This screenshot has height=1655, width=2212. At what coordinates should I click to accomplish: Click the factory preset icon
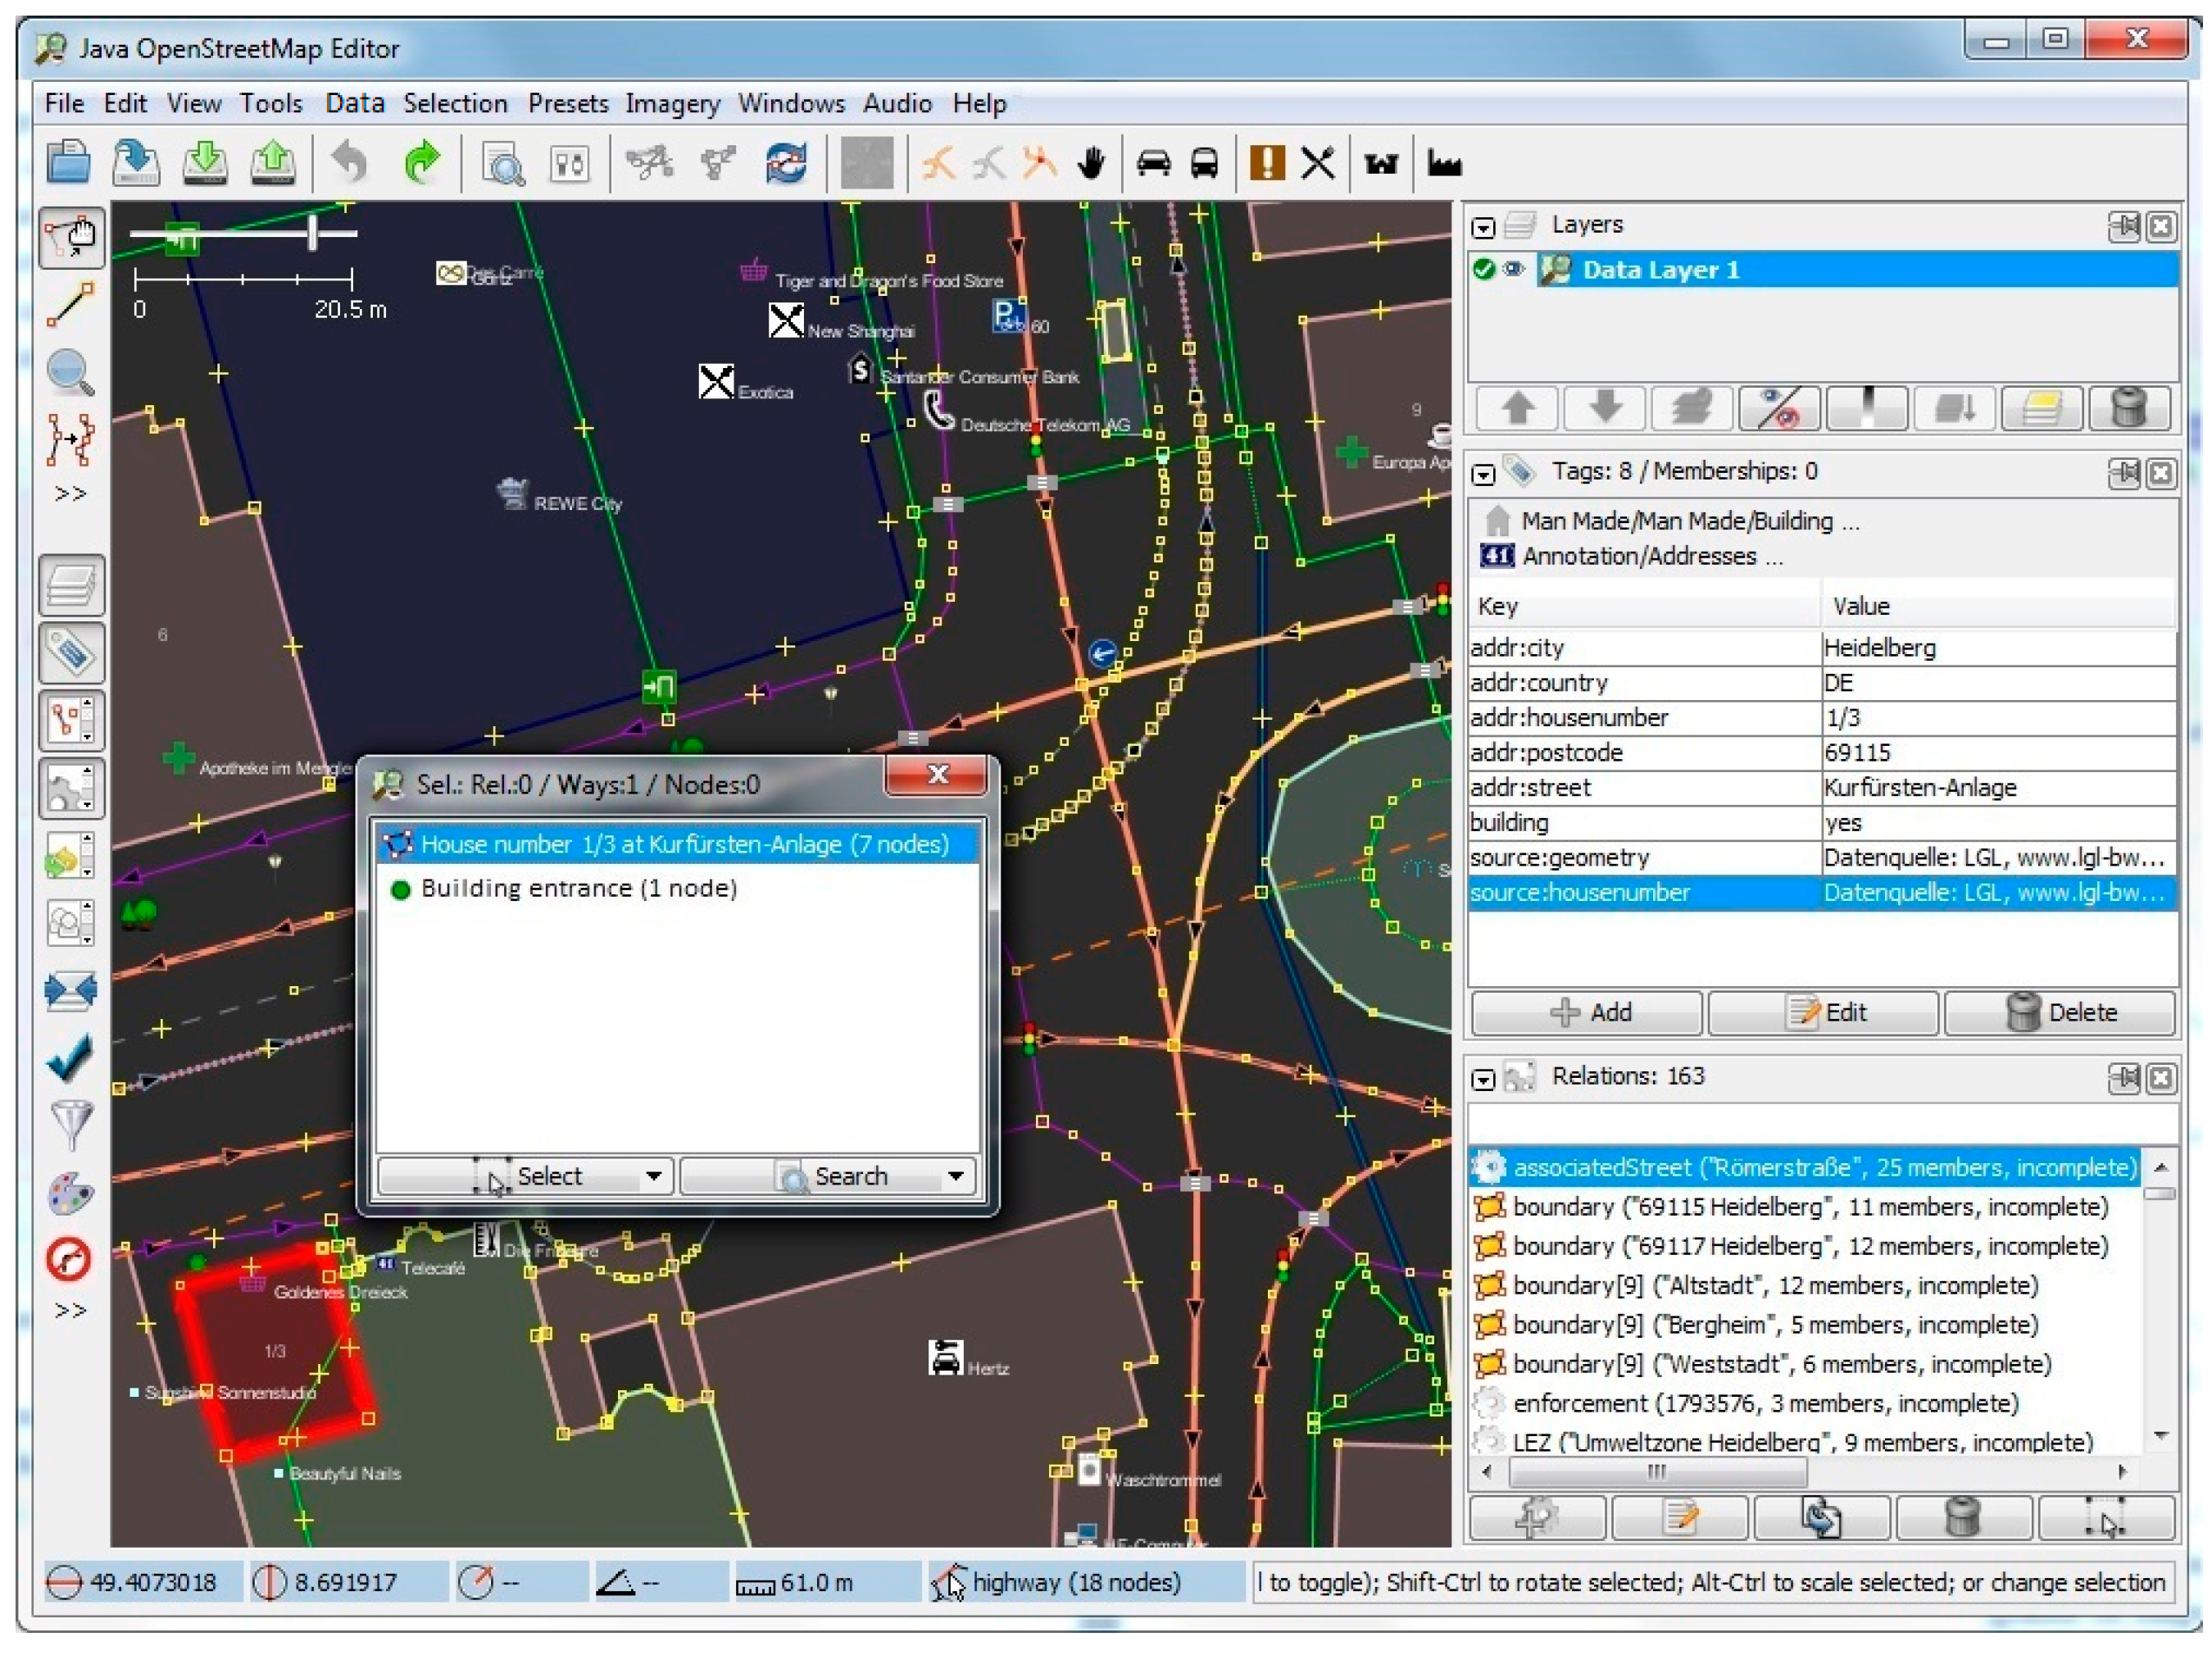coord(1444,163)
